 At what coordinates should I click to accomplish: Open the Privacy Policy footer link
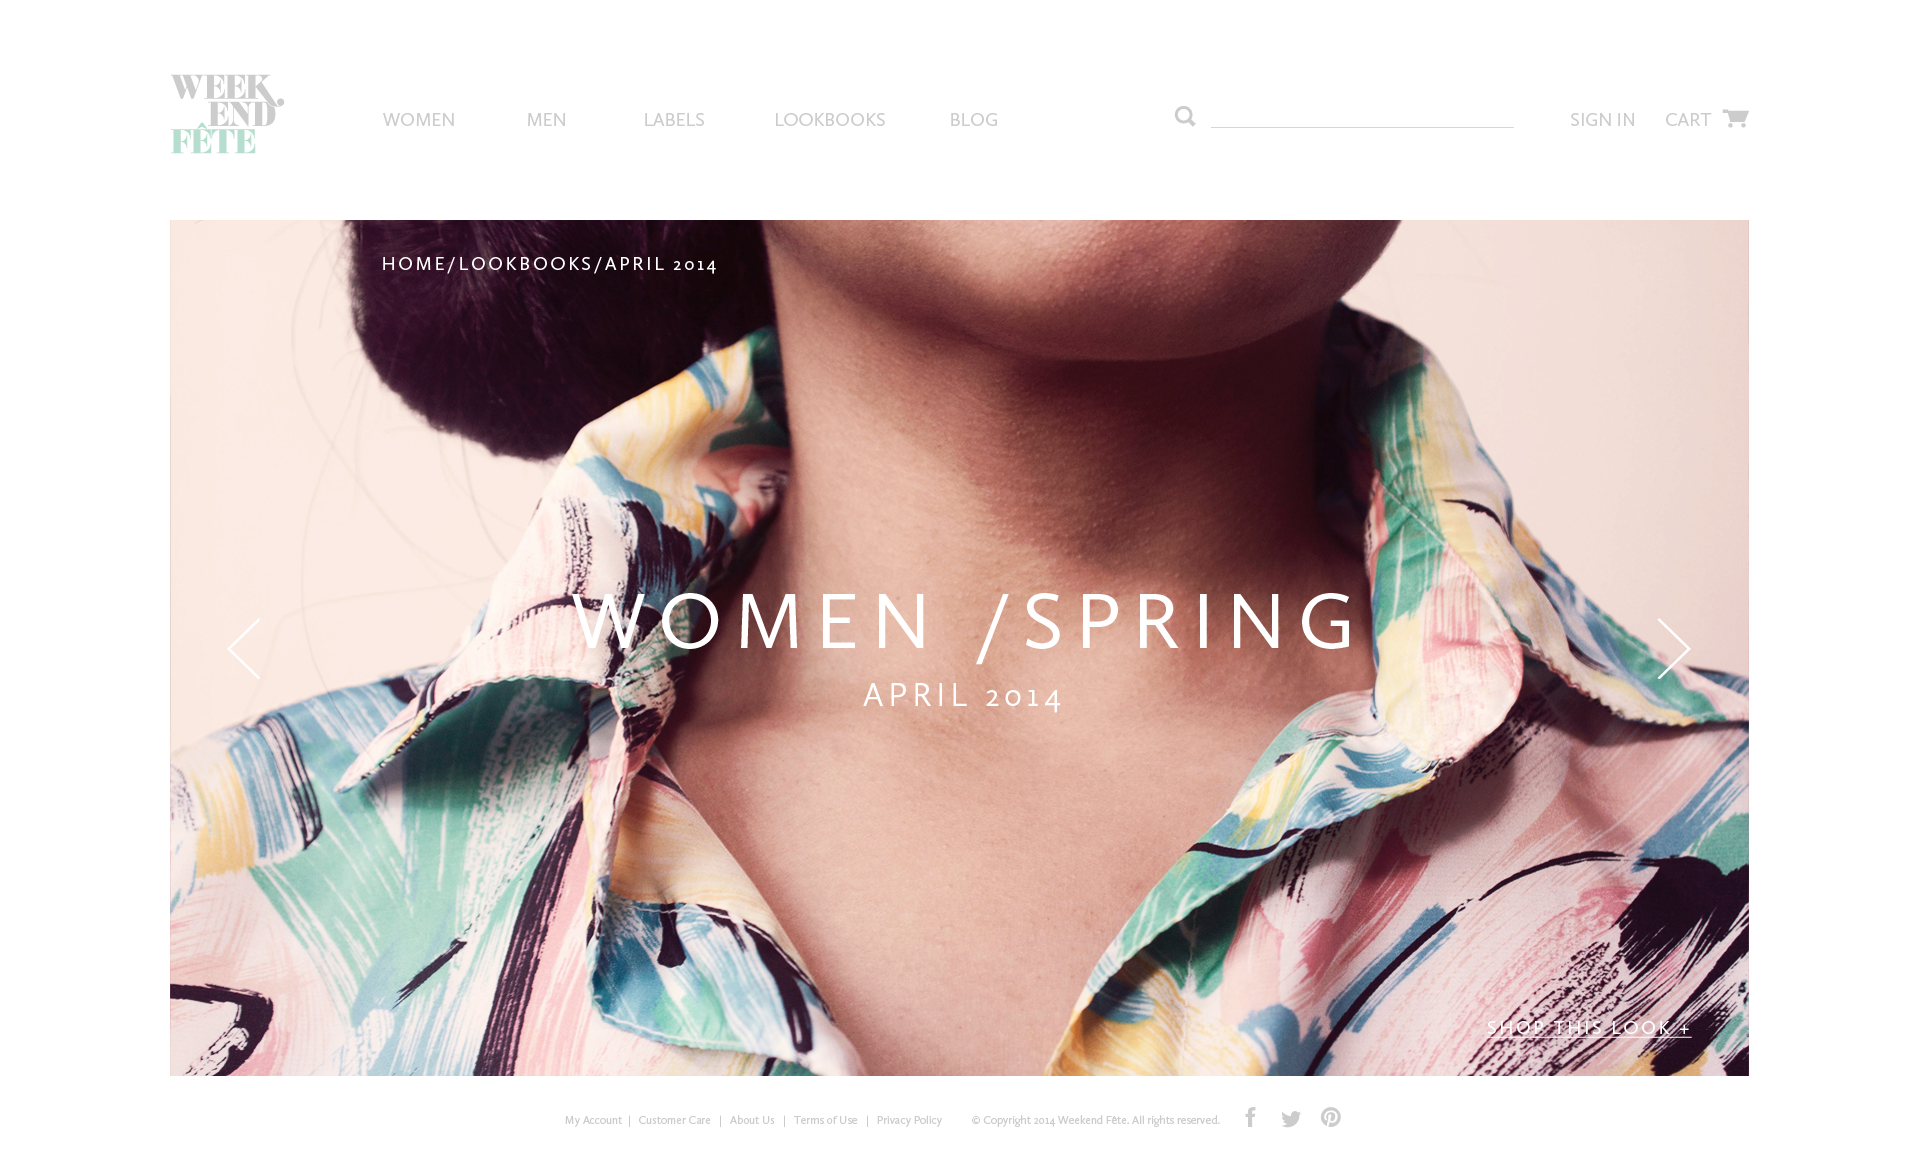tap(909, 1120)
